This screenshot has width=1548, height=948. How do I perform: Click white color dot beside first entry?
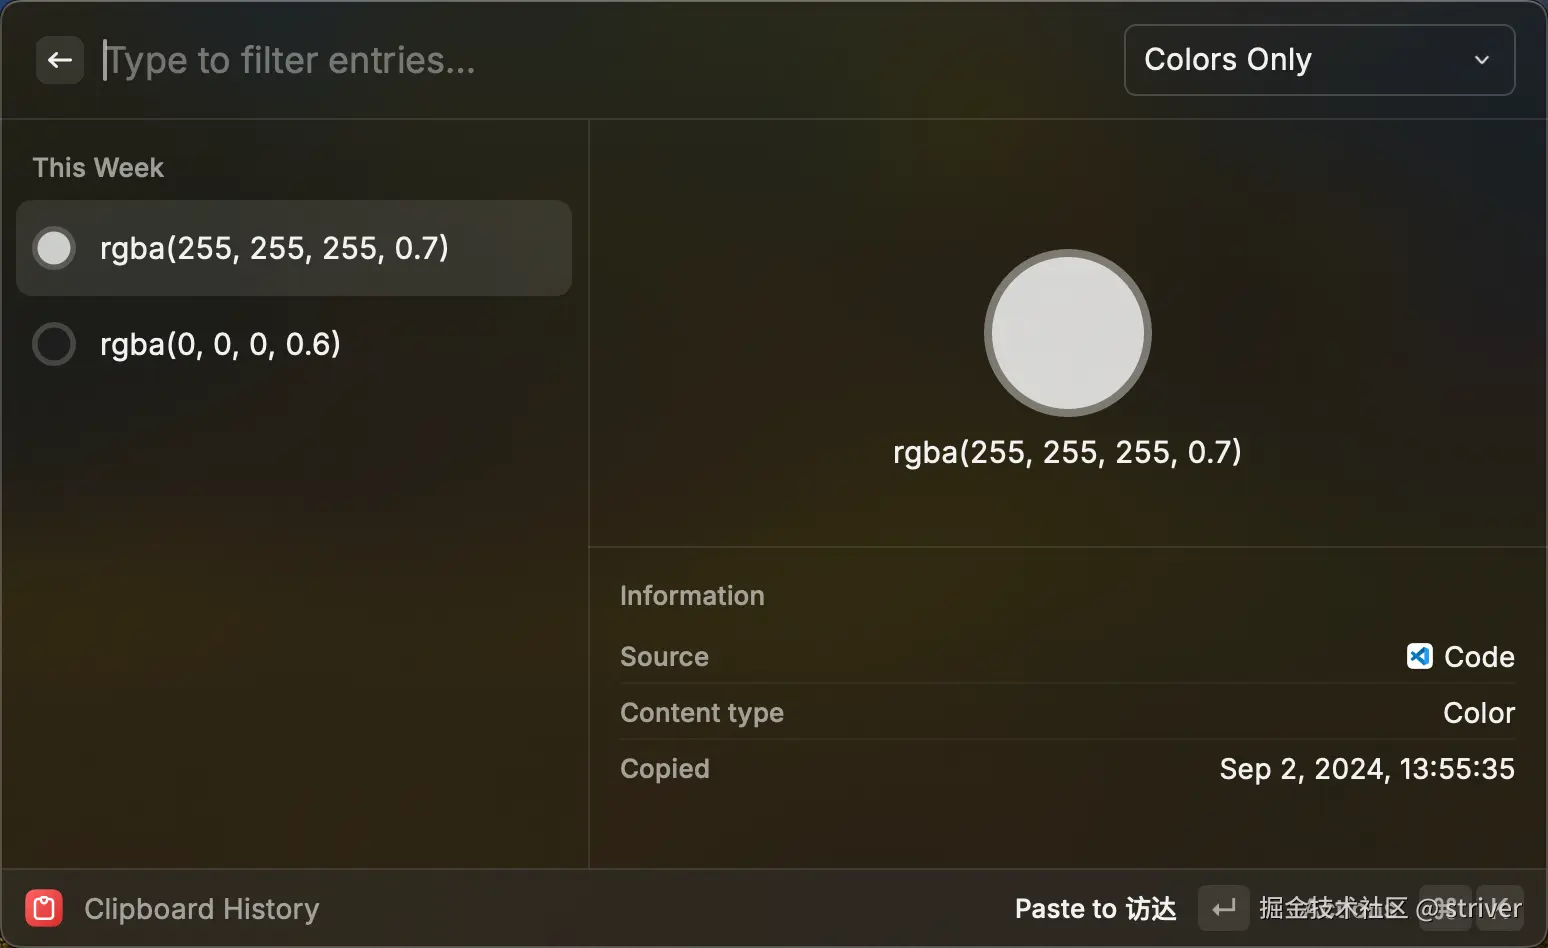[54, 248]
